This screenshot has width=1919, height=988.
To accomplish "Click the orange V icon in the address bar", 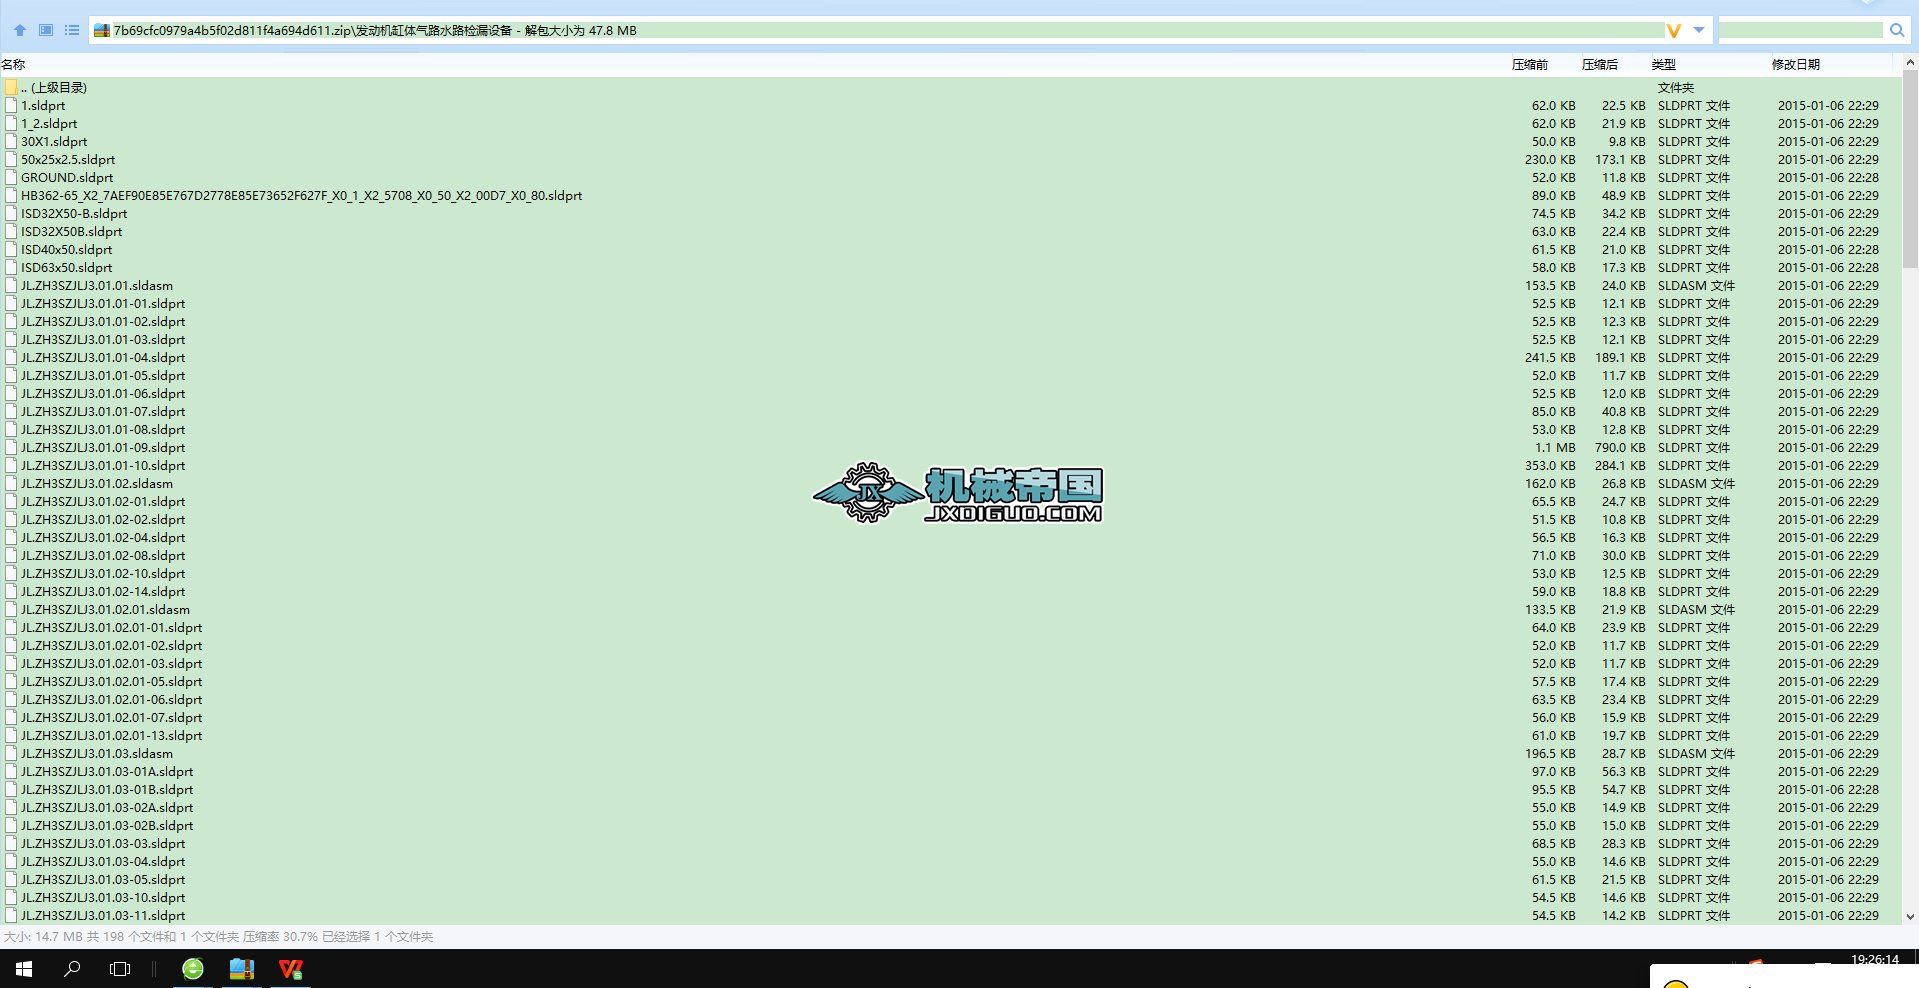I will [x=1674, y=31].
